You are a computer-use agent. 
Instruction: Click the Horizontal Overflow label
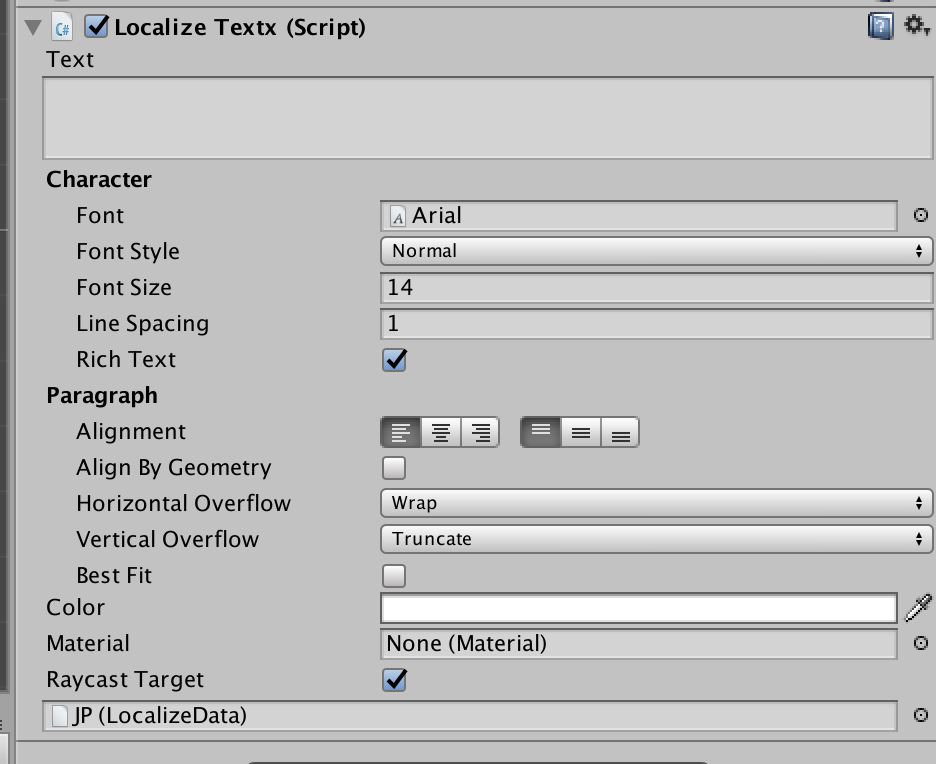click(x=184, y=504)
